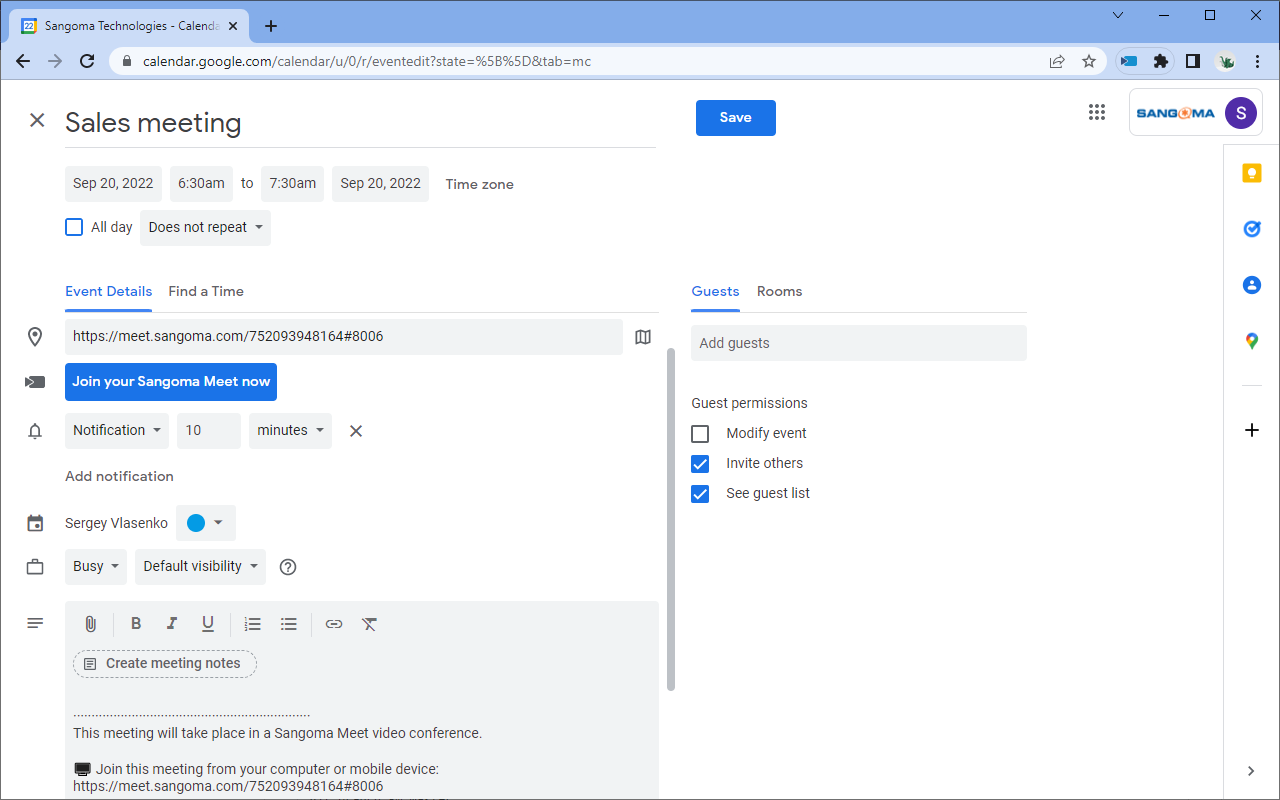Check the Modify event guest permission
The height and width of the screenshot is (800, 1280).
[x=700, y=434]
